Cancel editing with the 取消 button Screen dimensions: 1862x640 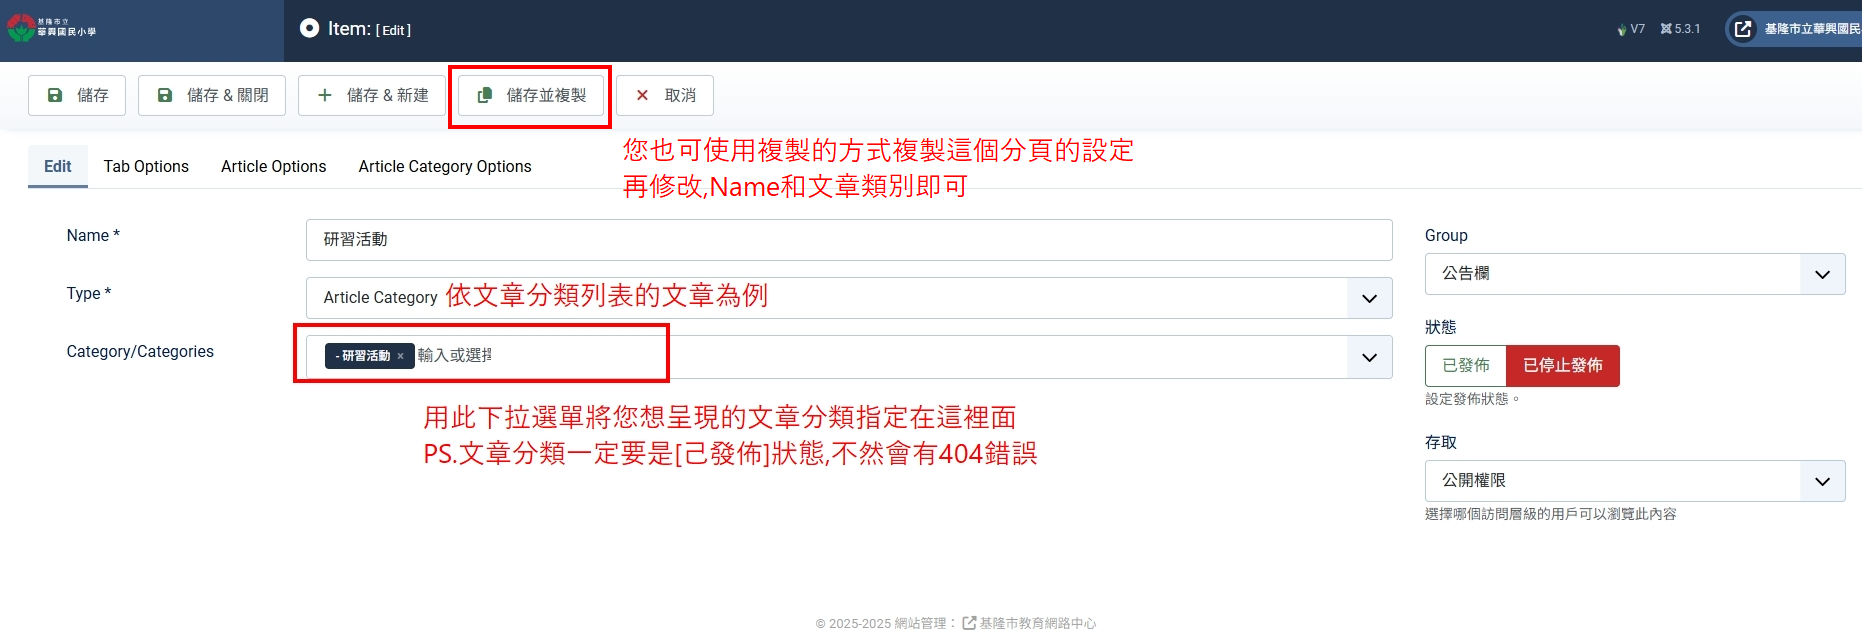click(x=665, y=95)
